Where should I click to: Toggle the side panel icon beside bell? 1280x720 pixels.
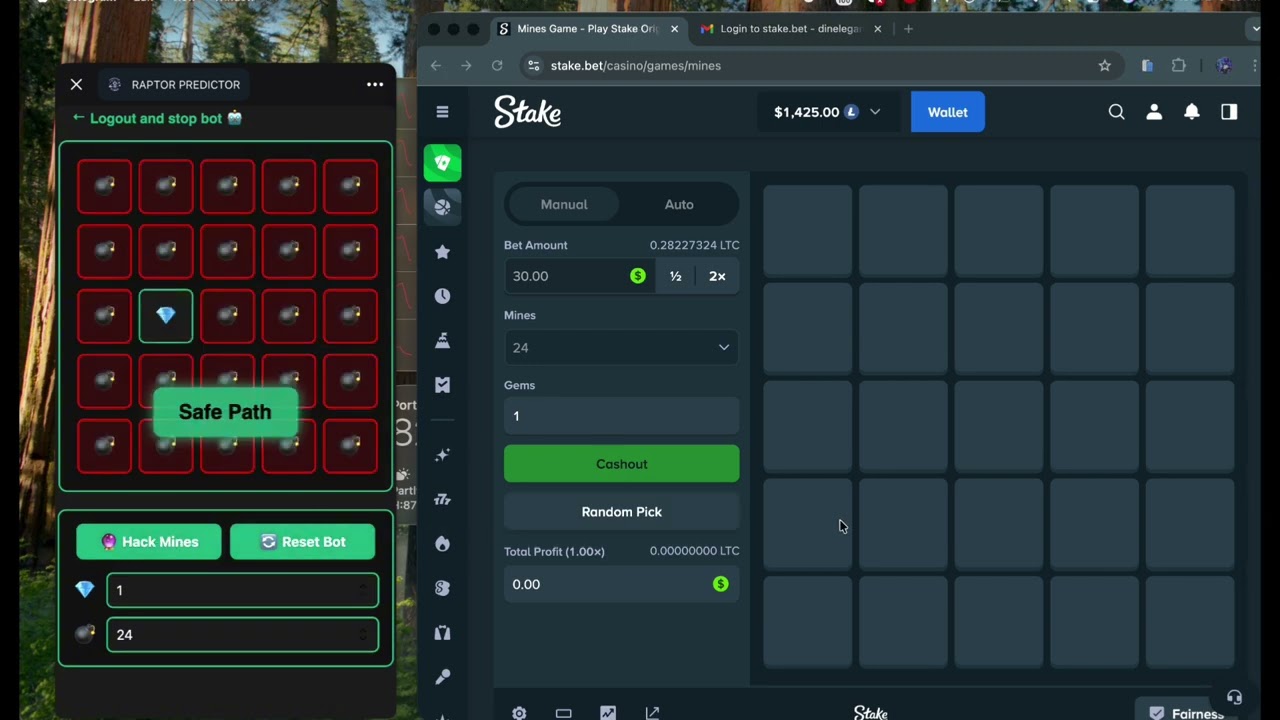point(1229,112)
